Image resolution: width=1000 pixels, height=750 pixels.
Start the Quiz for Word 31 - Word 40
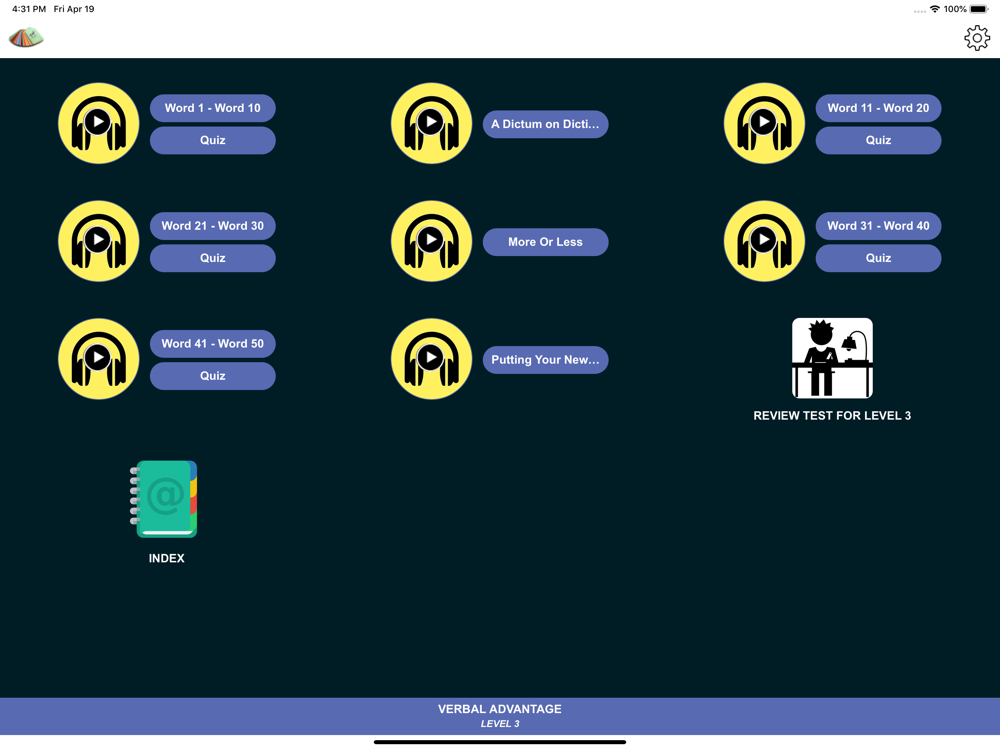[878, 258]
